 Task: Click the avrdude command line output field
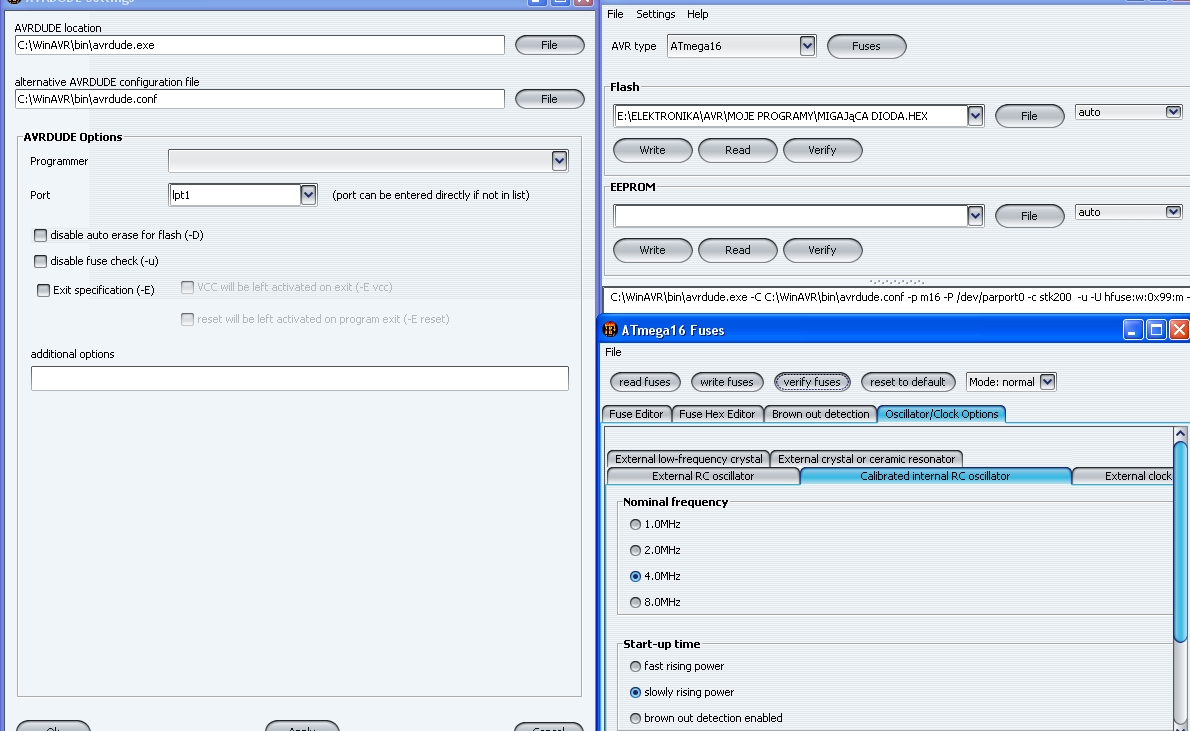pos(896,298)
